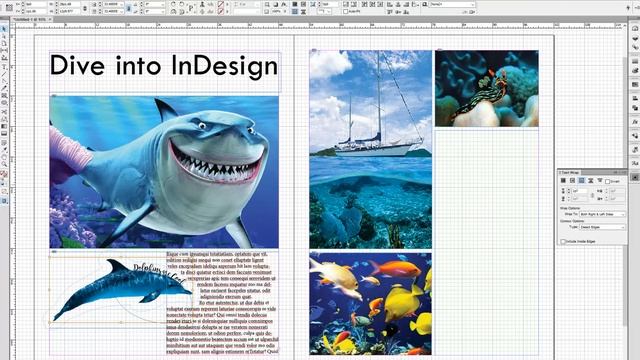The height and width of the screenshot is (360, 640).
Task: Toggle the Invert checkbox in Text Wrap
Action: tap(607, 182)
